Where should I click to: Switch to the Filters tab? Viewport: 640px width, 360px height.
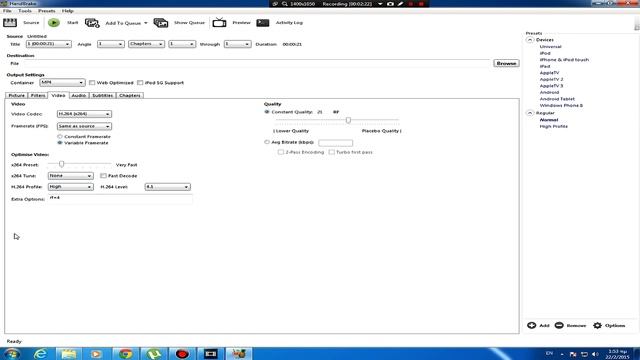38,96
